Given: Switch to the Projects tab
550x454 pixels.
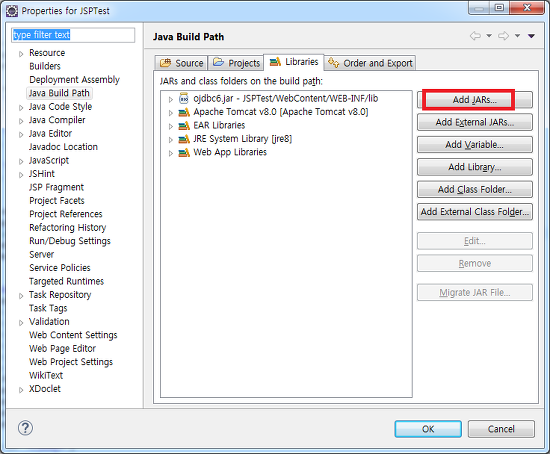Looking at the screenshot, I should pos(236,63).
